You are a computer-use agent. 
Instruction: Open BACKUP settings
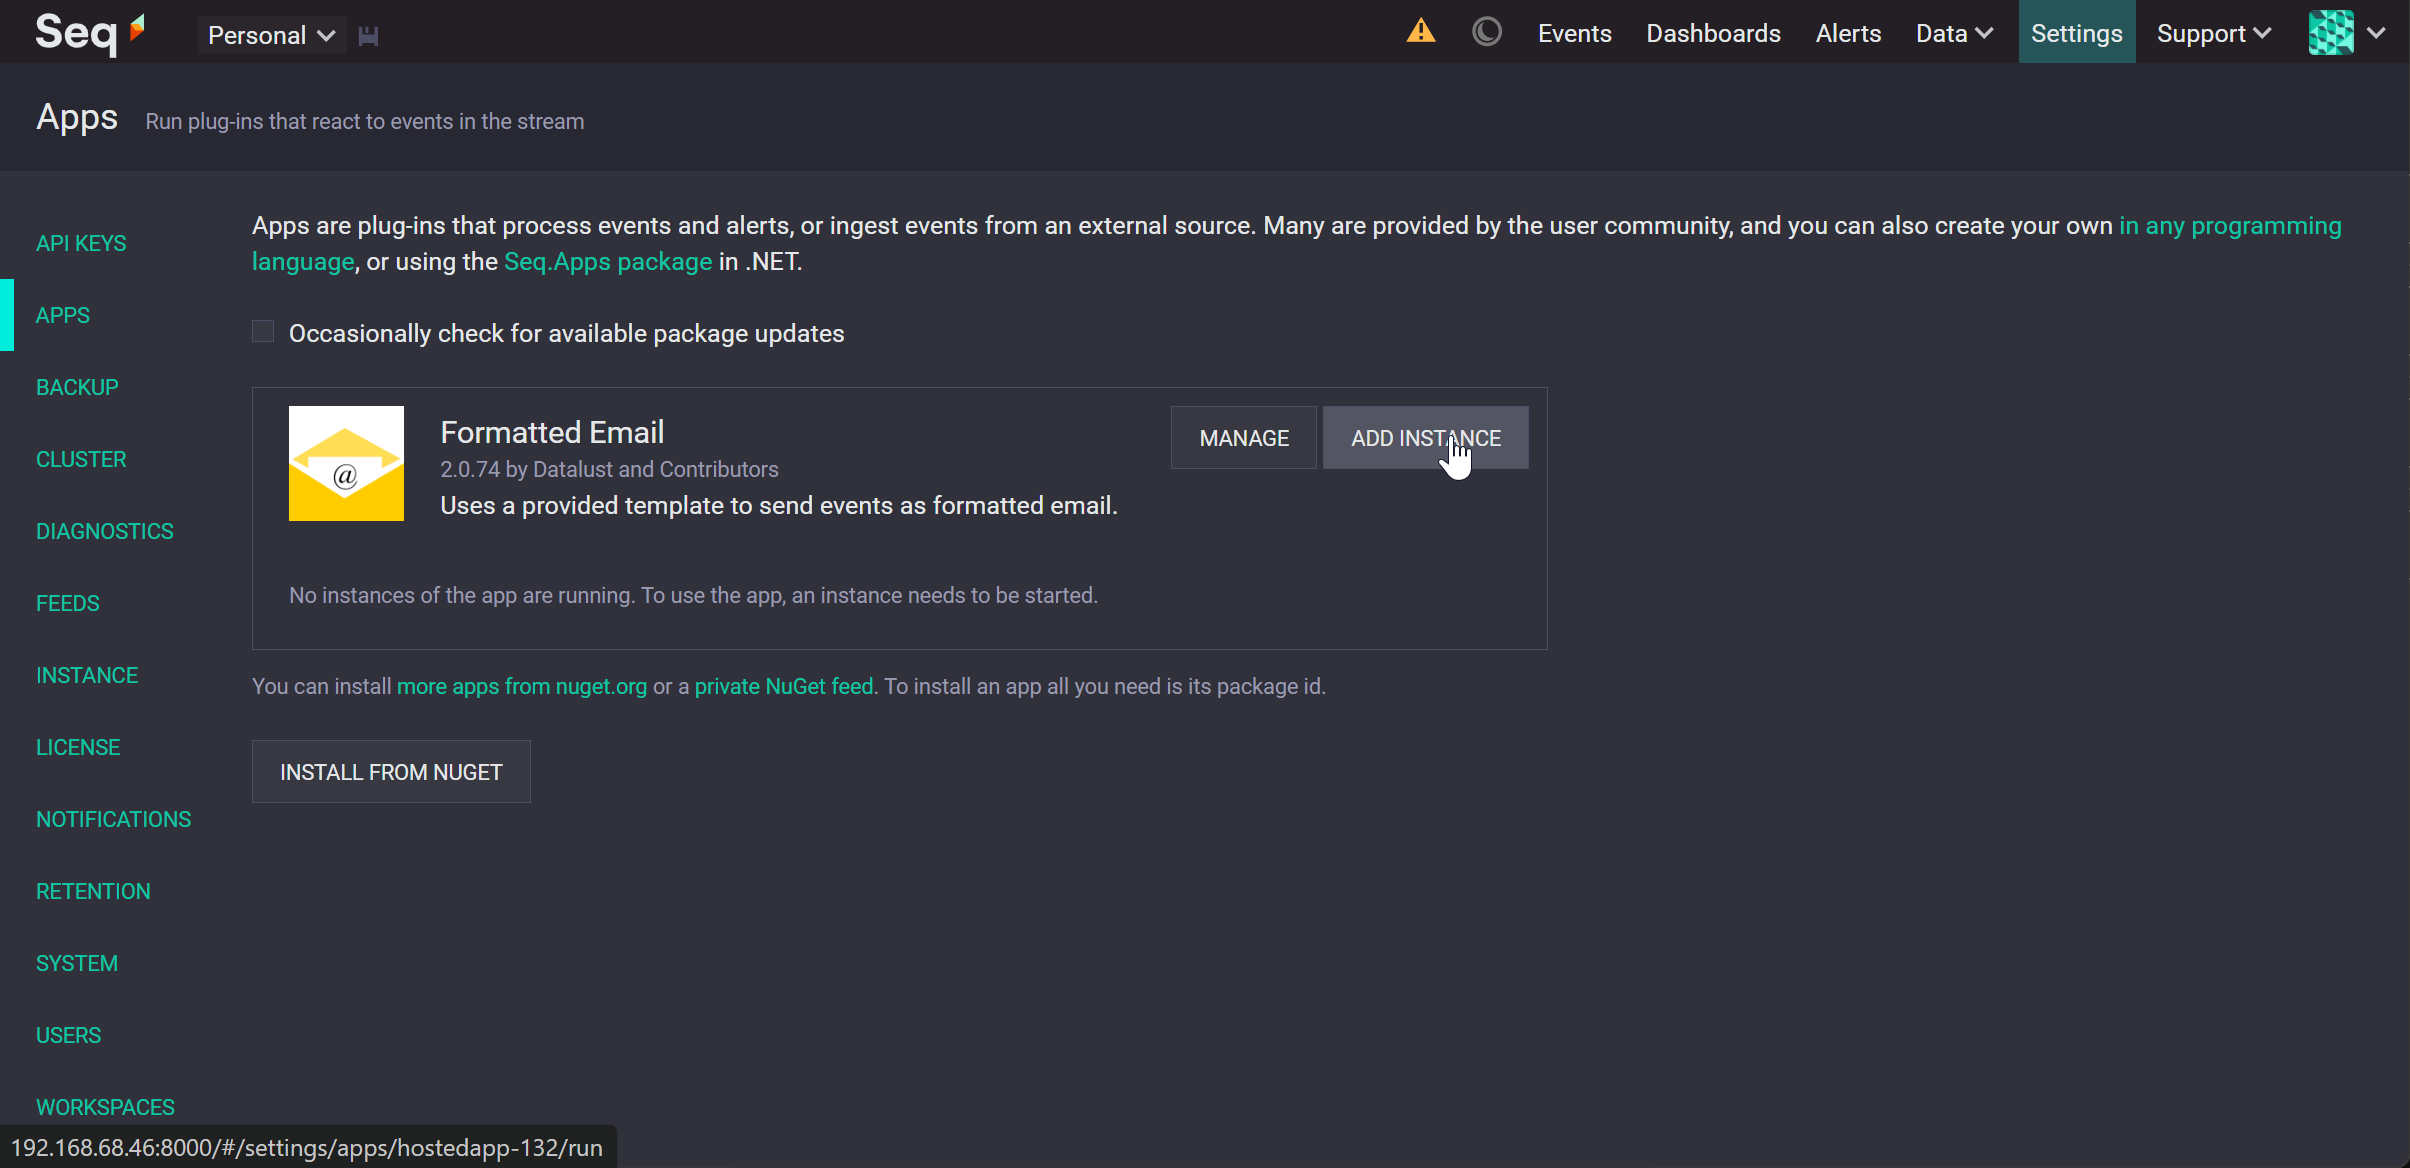[x=77, y=387]
